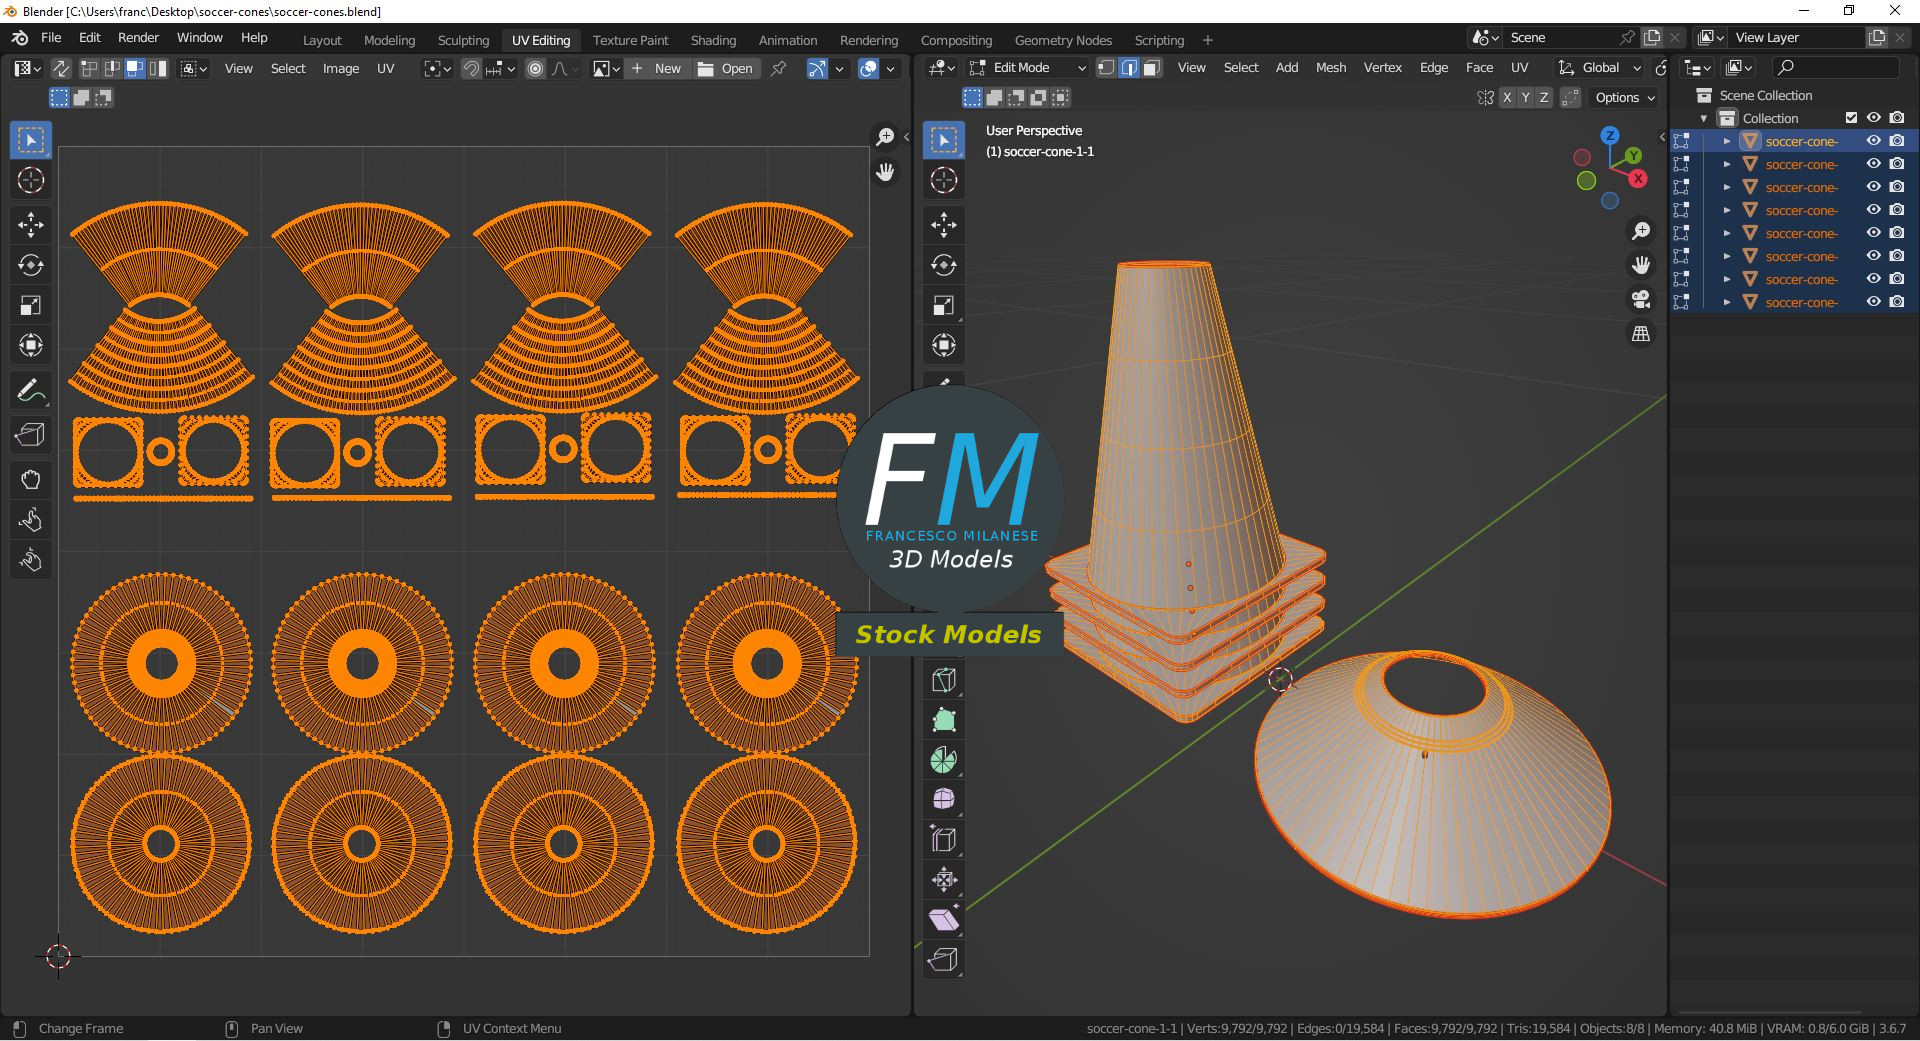1920x1041 pixels.
Task: Uncheck the Collection exclude checkbox
Action: [1851, 118]
